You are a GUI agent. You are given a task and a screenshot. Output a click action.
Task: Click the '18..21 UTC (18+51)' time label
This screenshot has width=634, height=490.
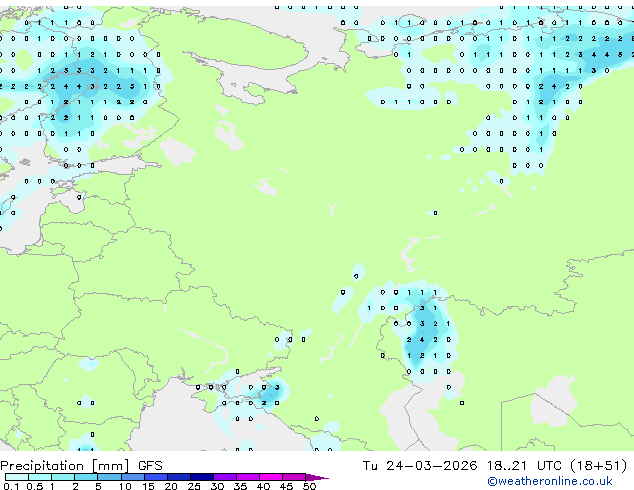tap(557, 466)
